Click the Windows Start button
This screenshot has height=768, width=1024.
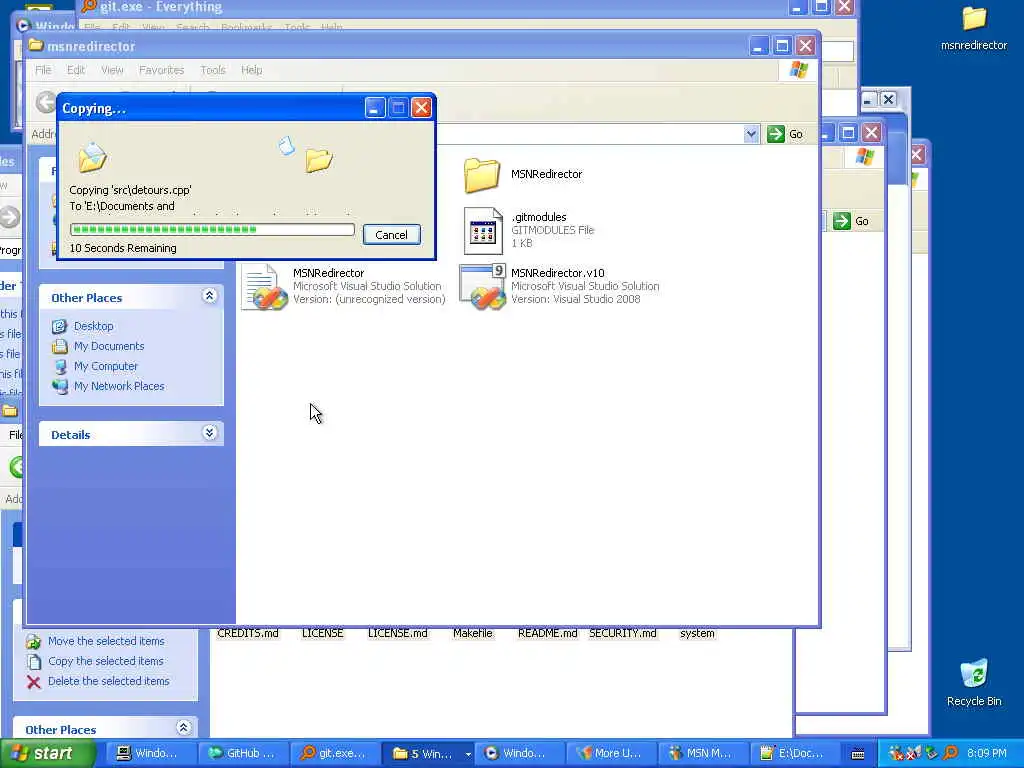(x=47, y=754)
